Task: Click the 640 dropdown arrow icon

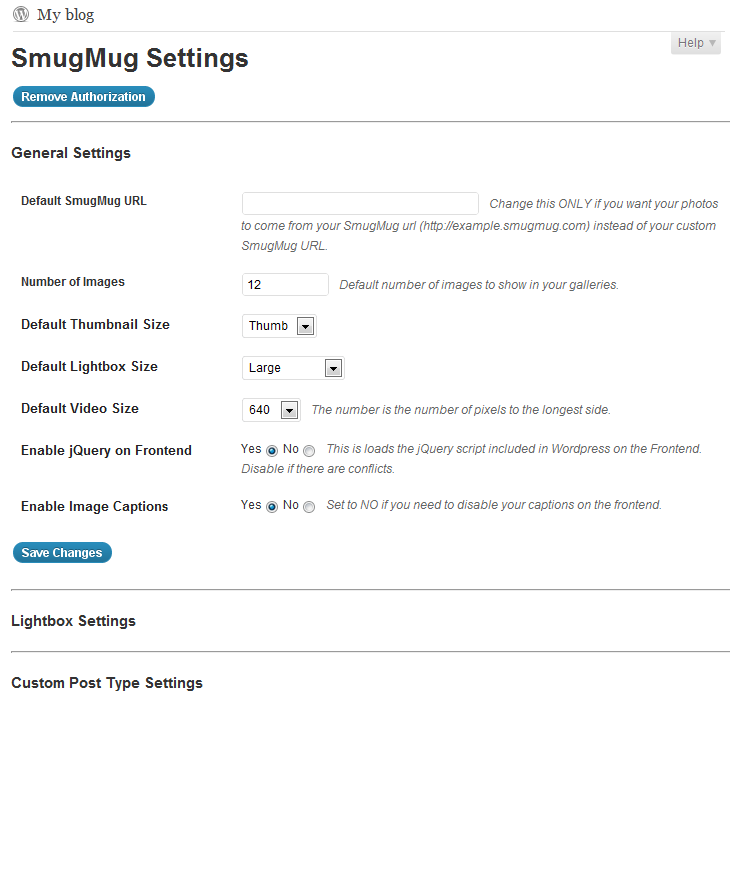Action: point(289,410)
